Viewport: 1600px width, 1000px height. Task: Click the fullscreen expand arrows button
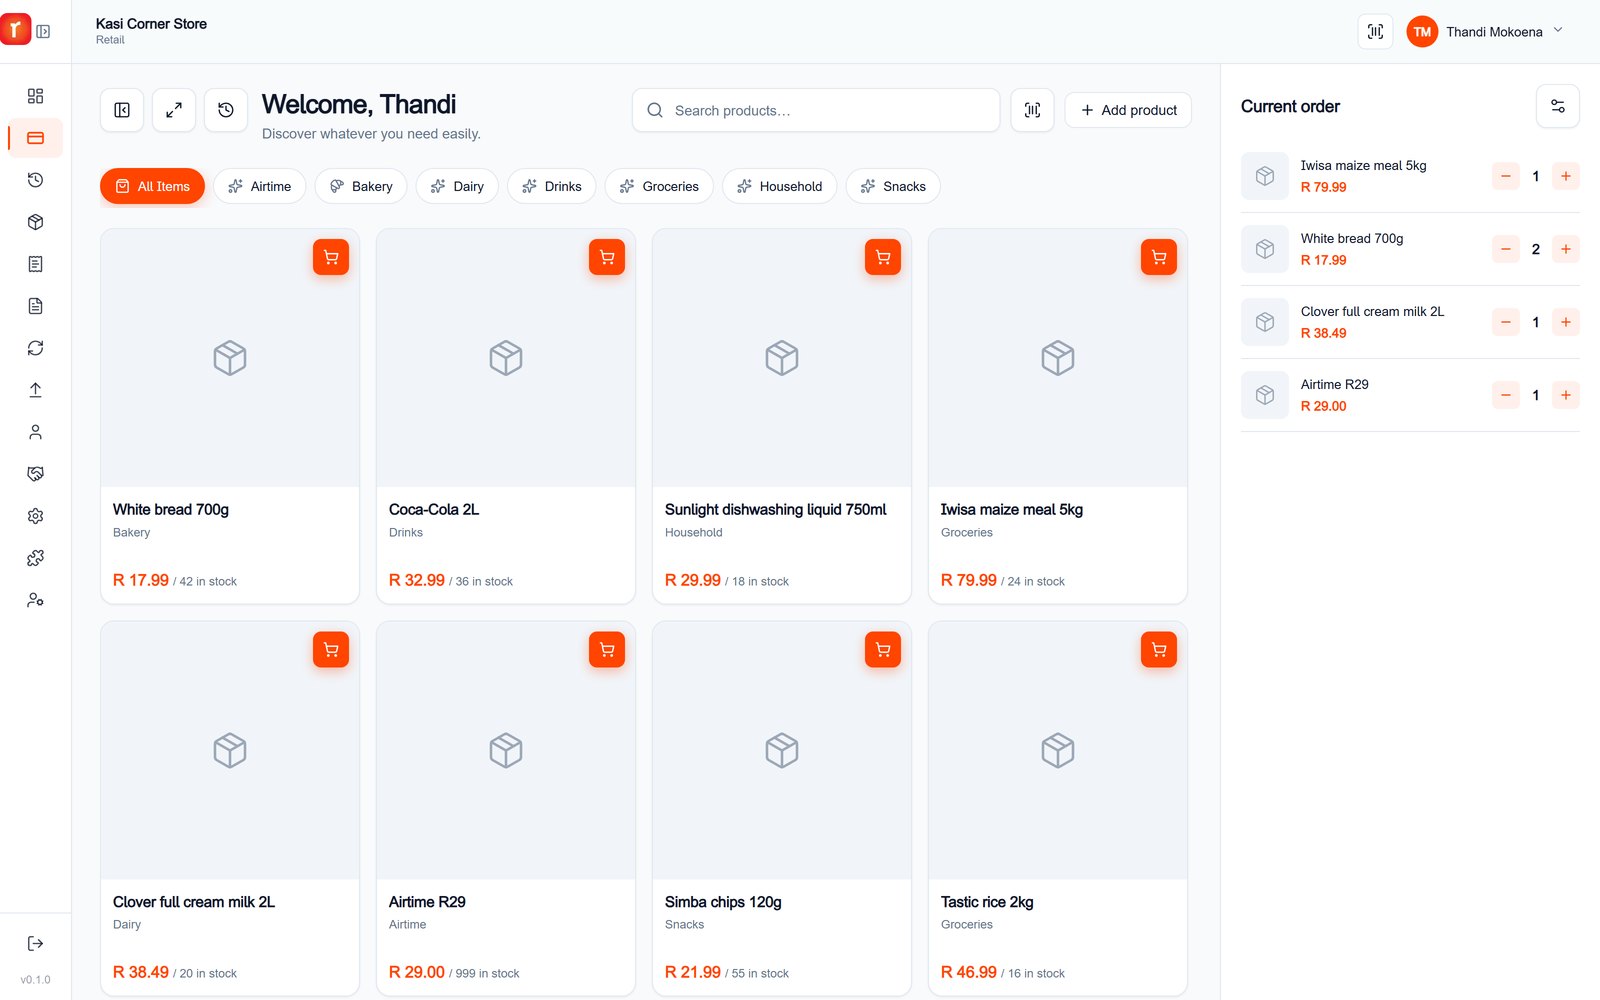174,110
